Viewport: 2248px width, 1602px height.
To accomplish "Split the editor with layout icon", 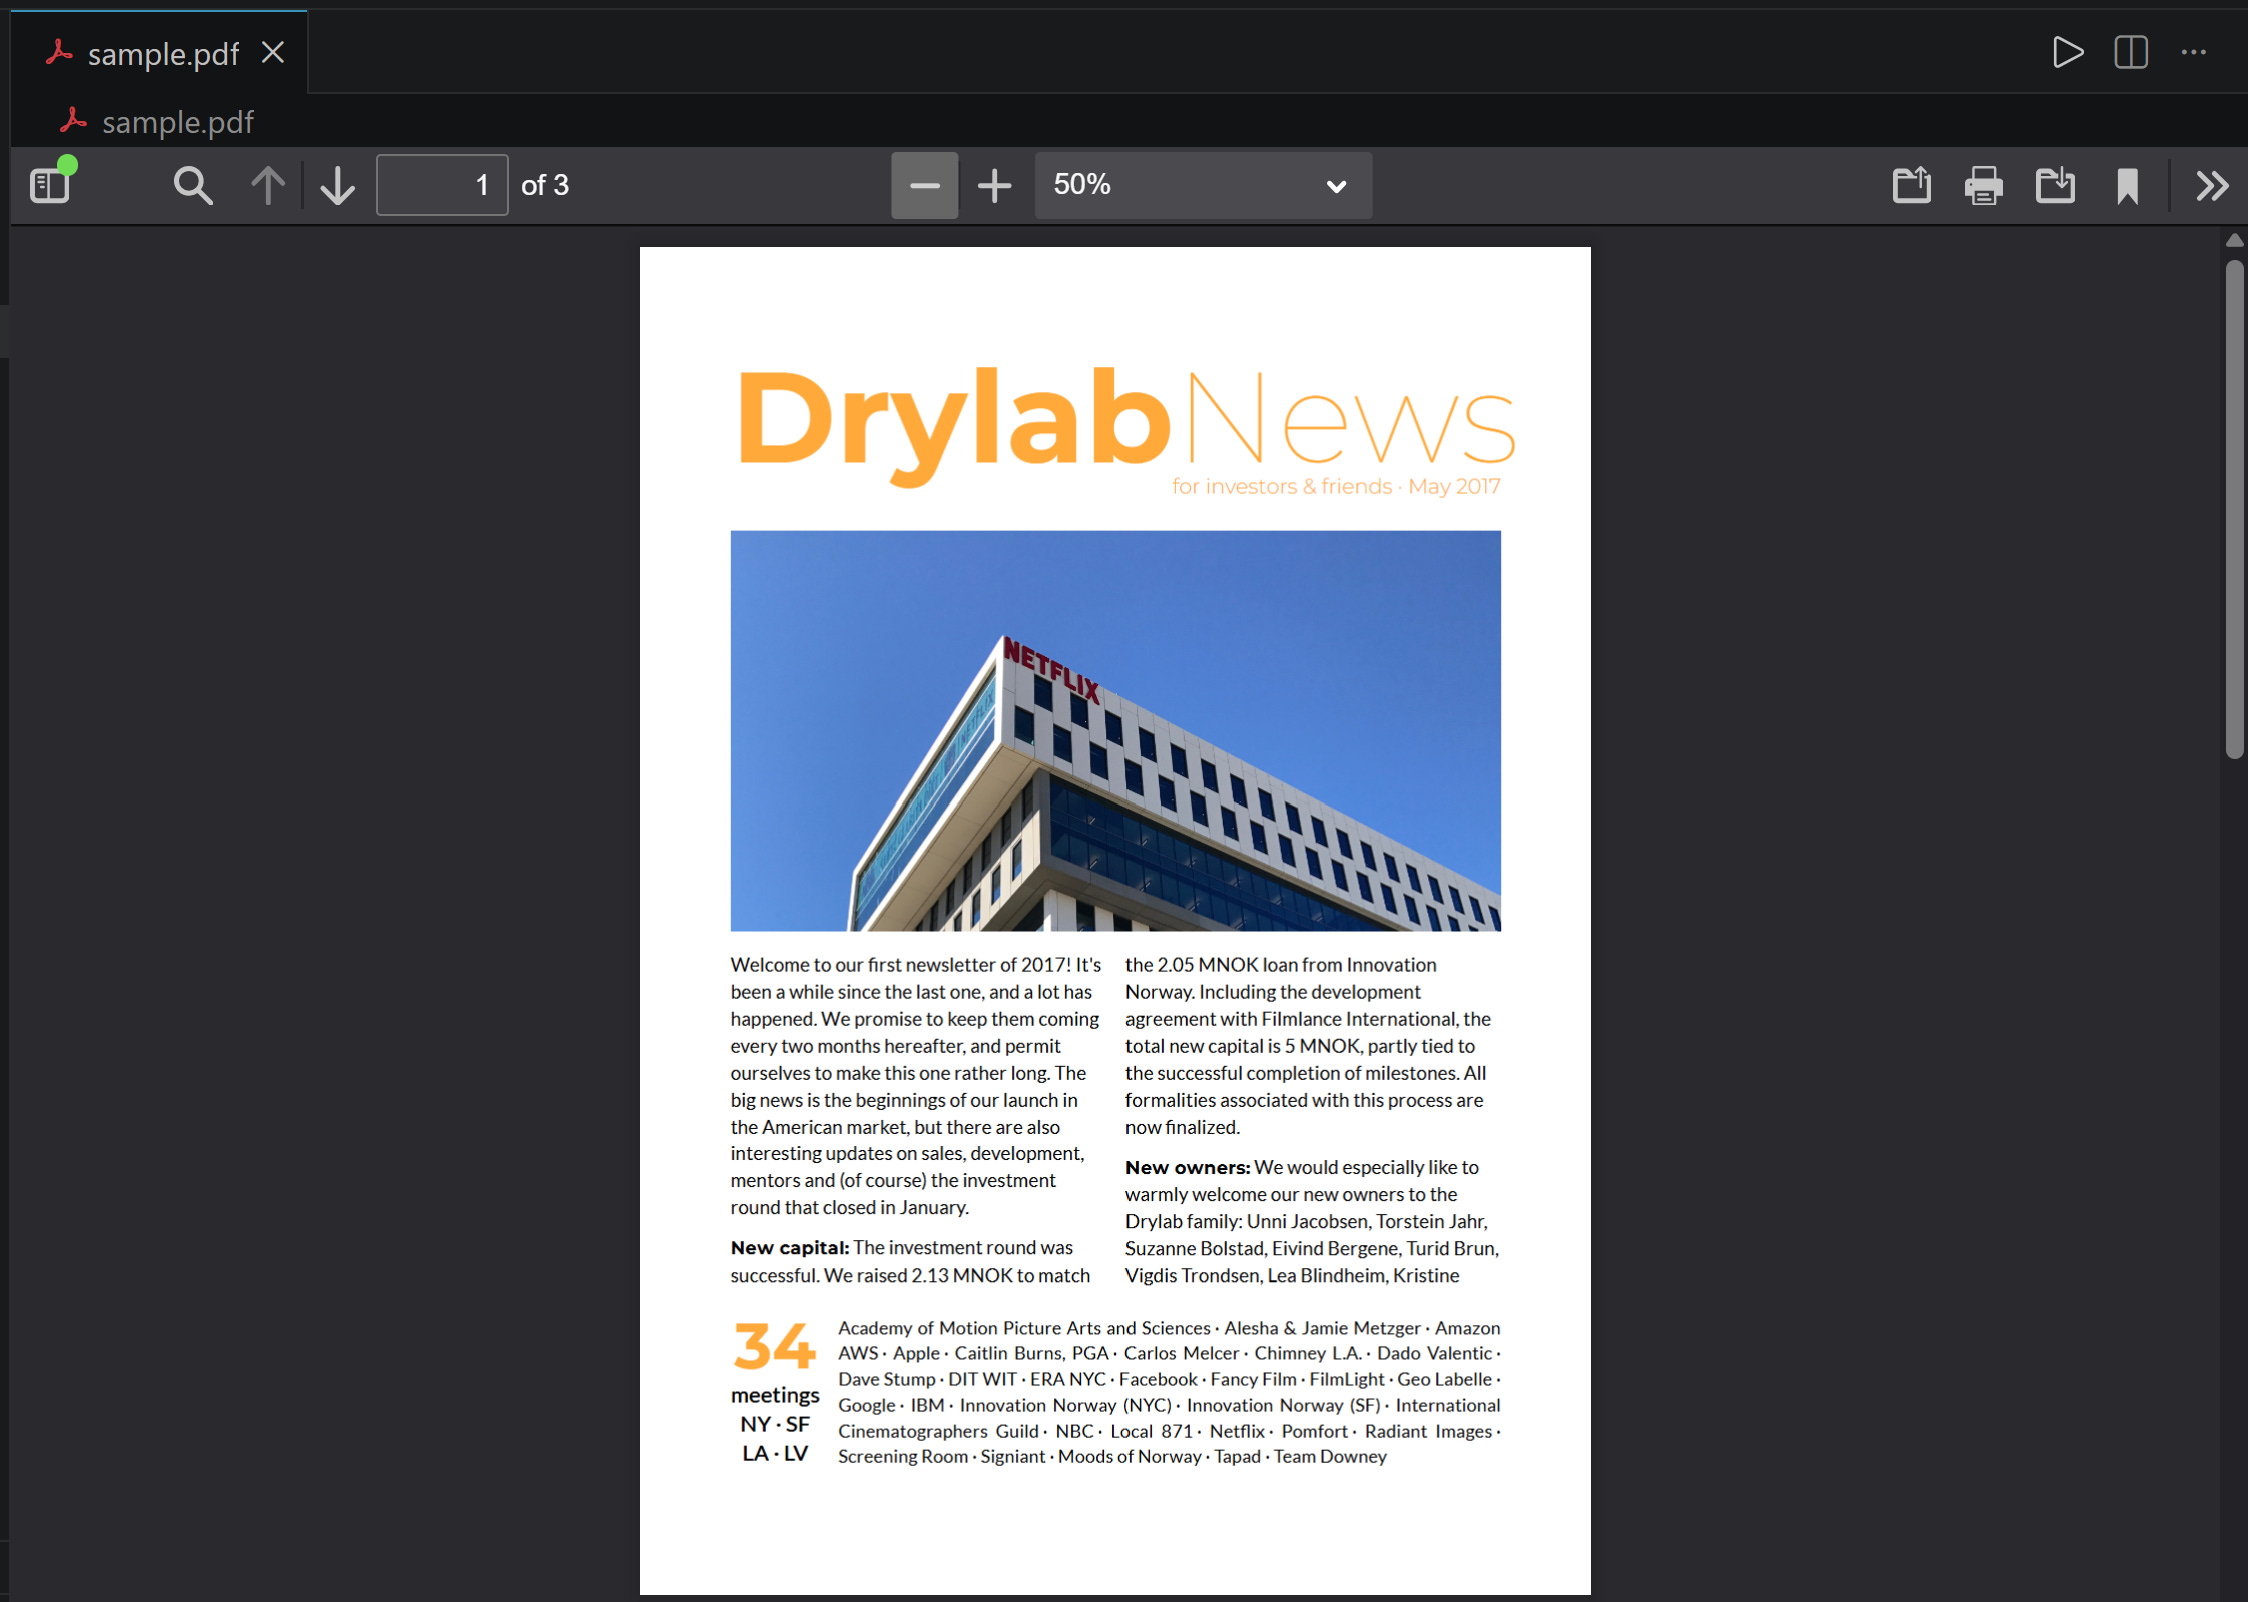I will coord(2131,52).
